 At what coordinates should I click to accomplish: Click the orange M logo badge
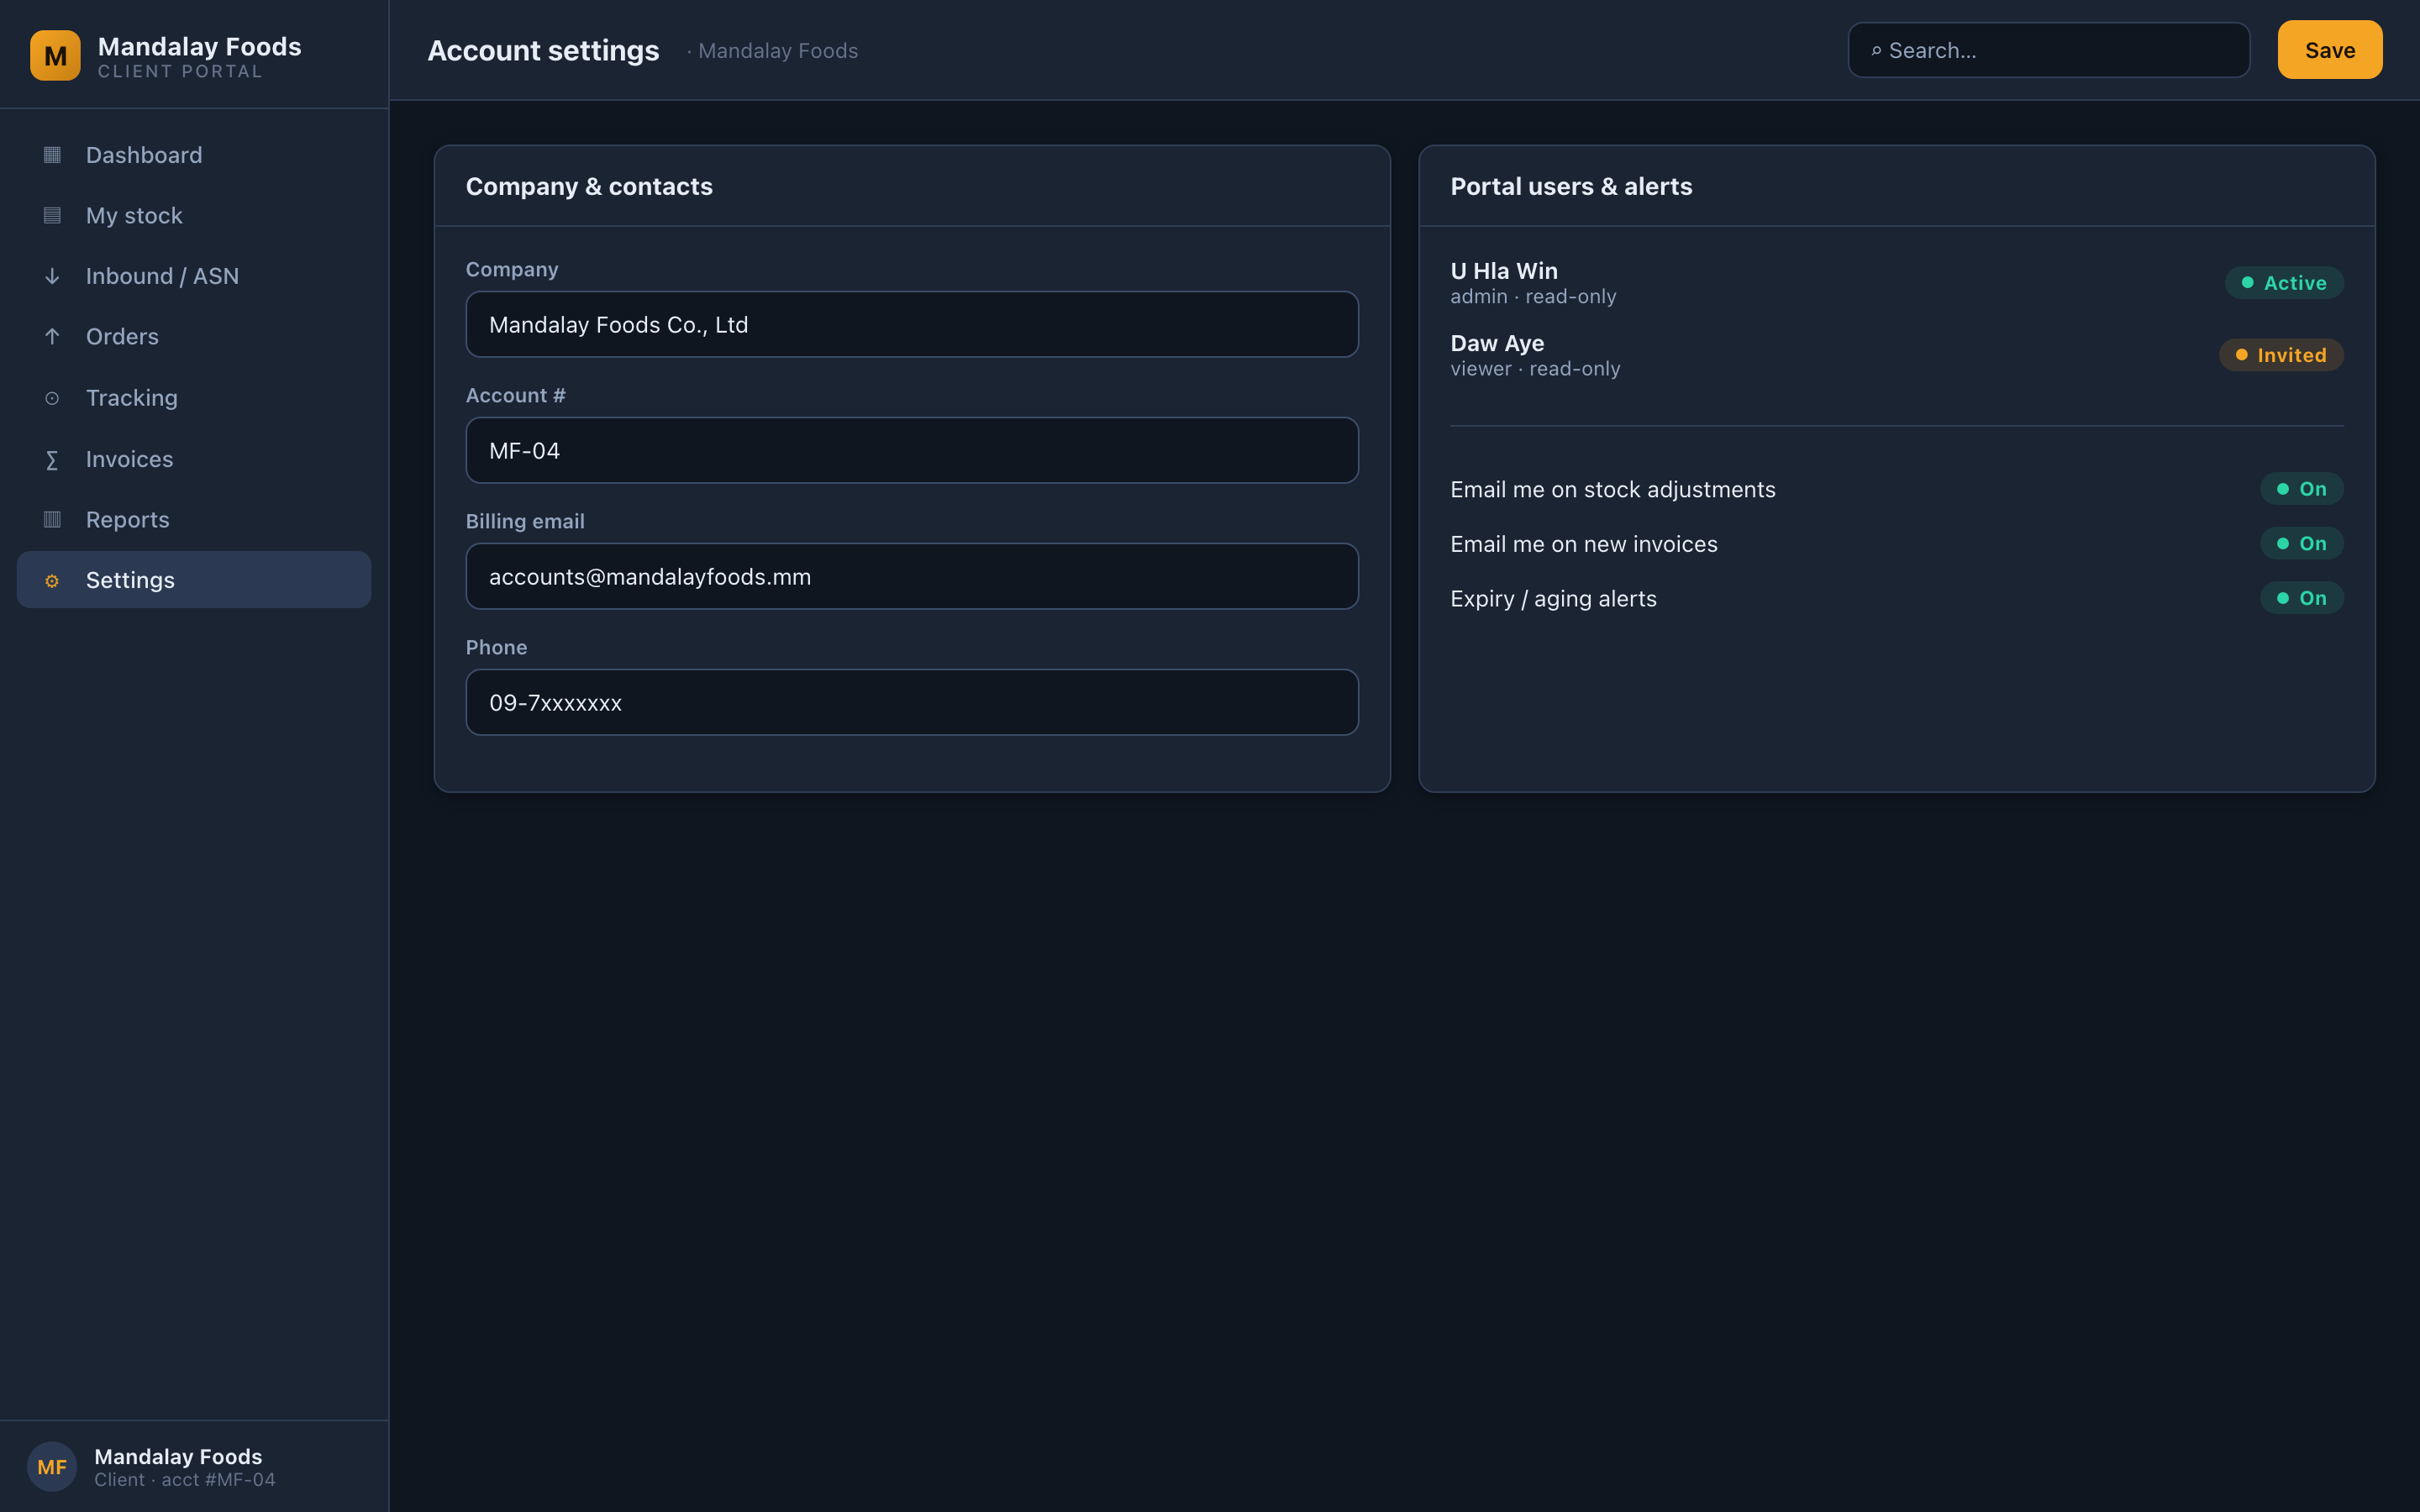55,55
